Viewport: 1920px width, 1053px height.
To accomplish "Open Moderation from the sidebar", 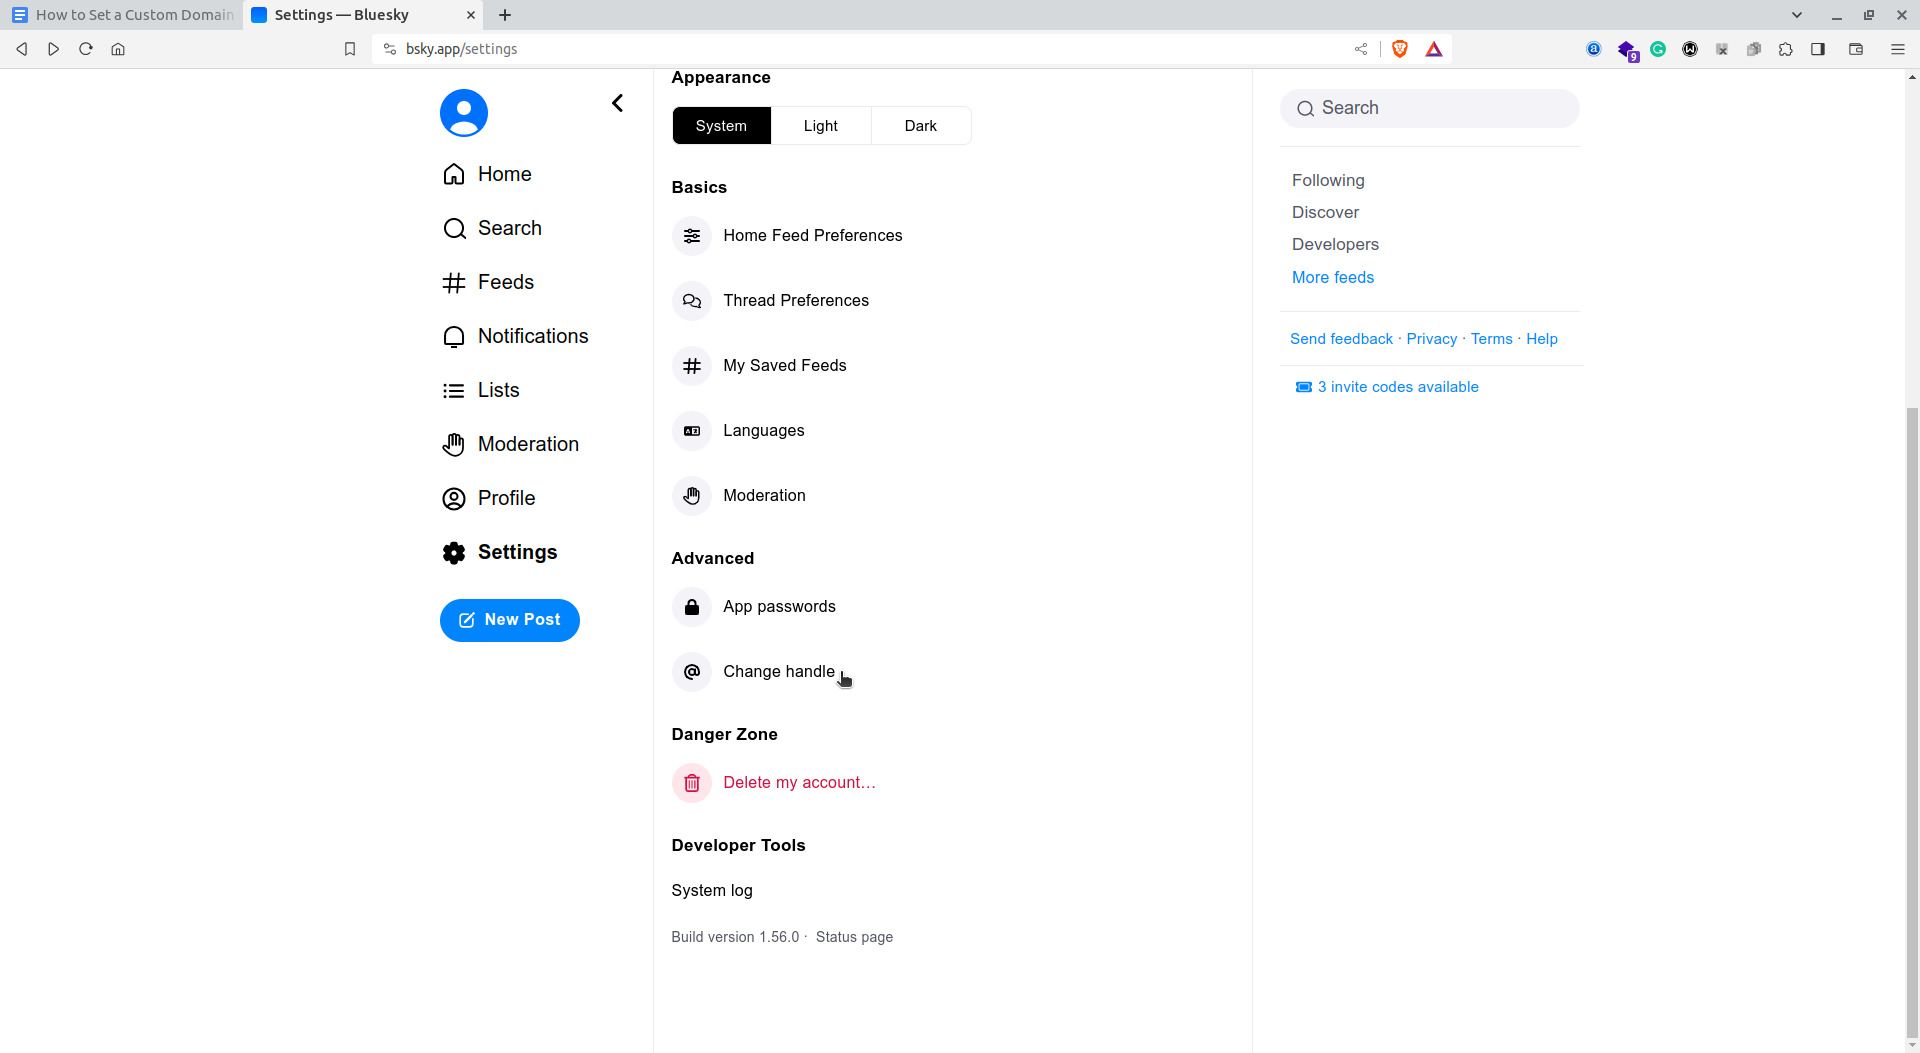I will pyautogui.click(x=528, y=444).
